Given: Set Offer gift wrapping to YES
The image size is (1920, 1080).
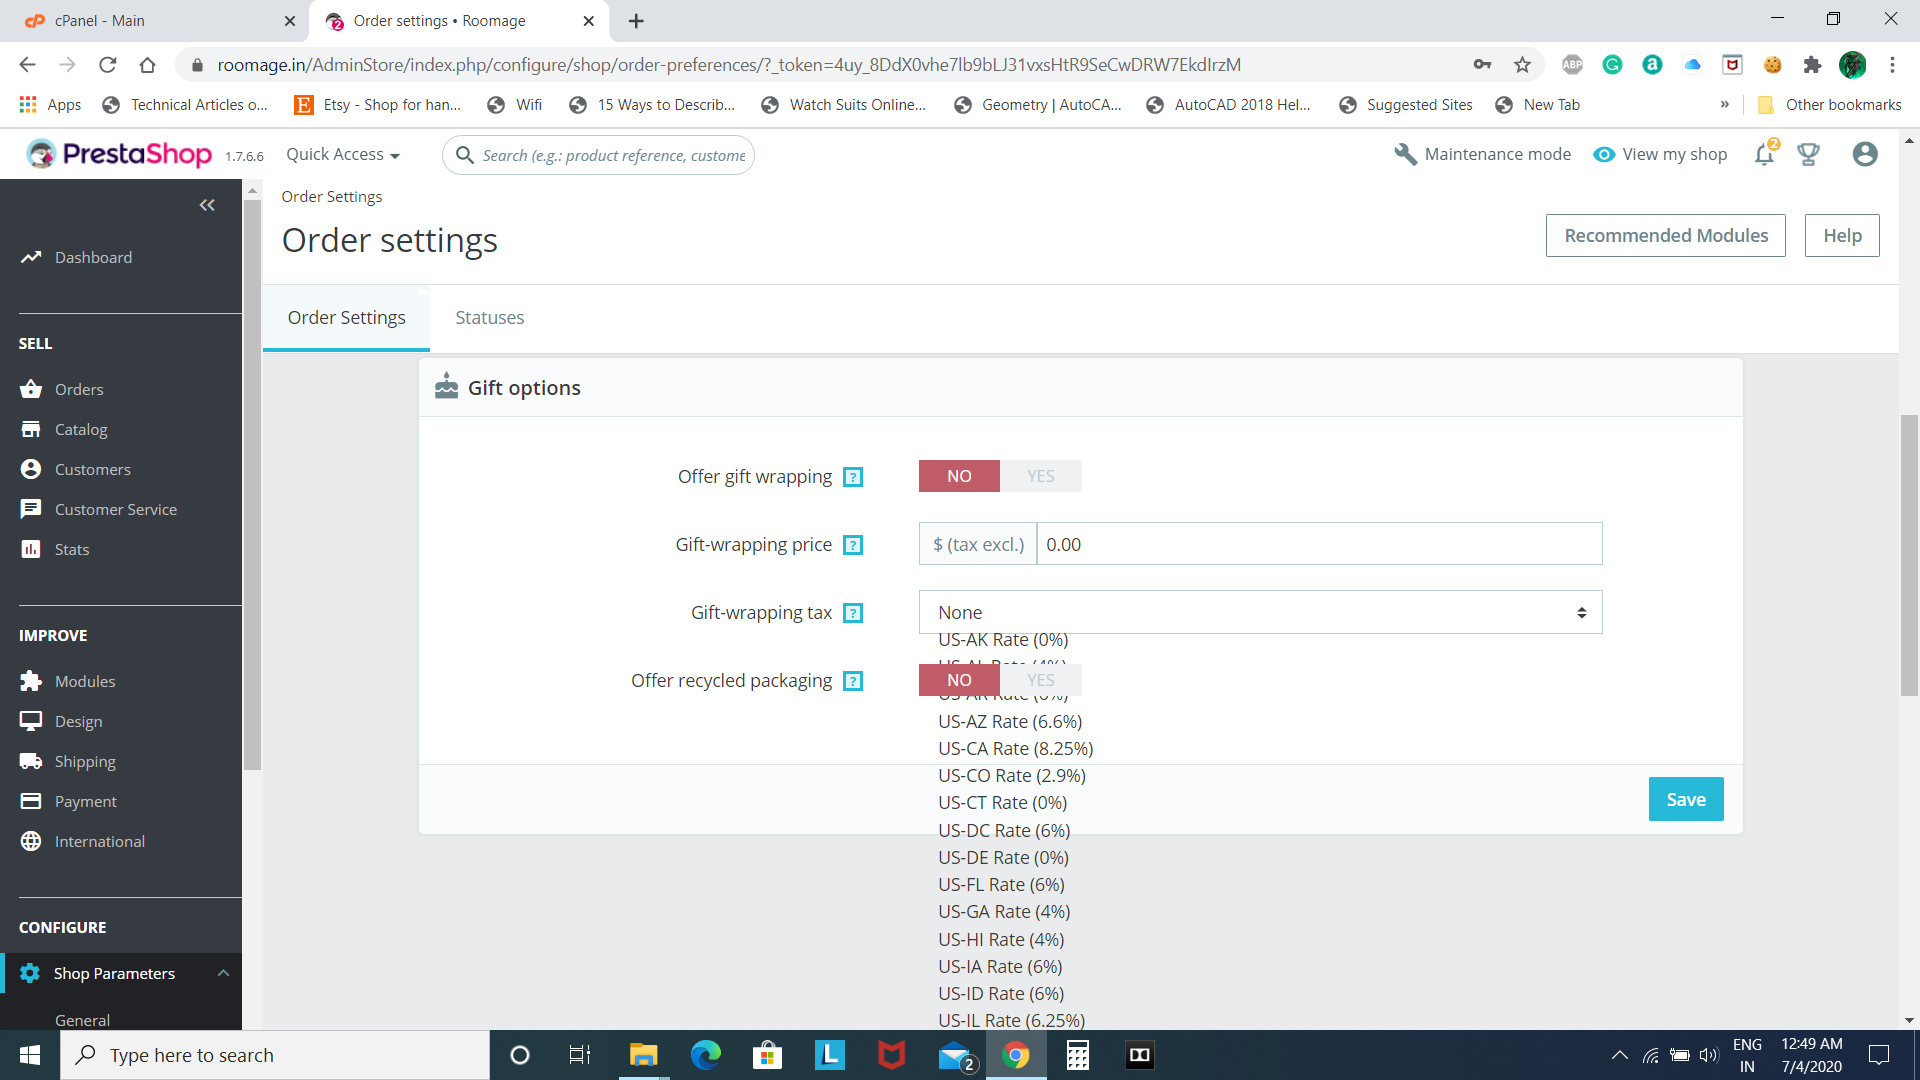Looking at the screenshot, I should click(1040, 476).
